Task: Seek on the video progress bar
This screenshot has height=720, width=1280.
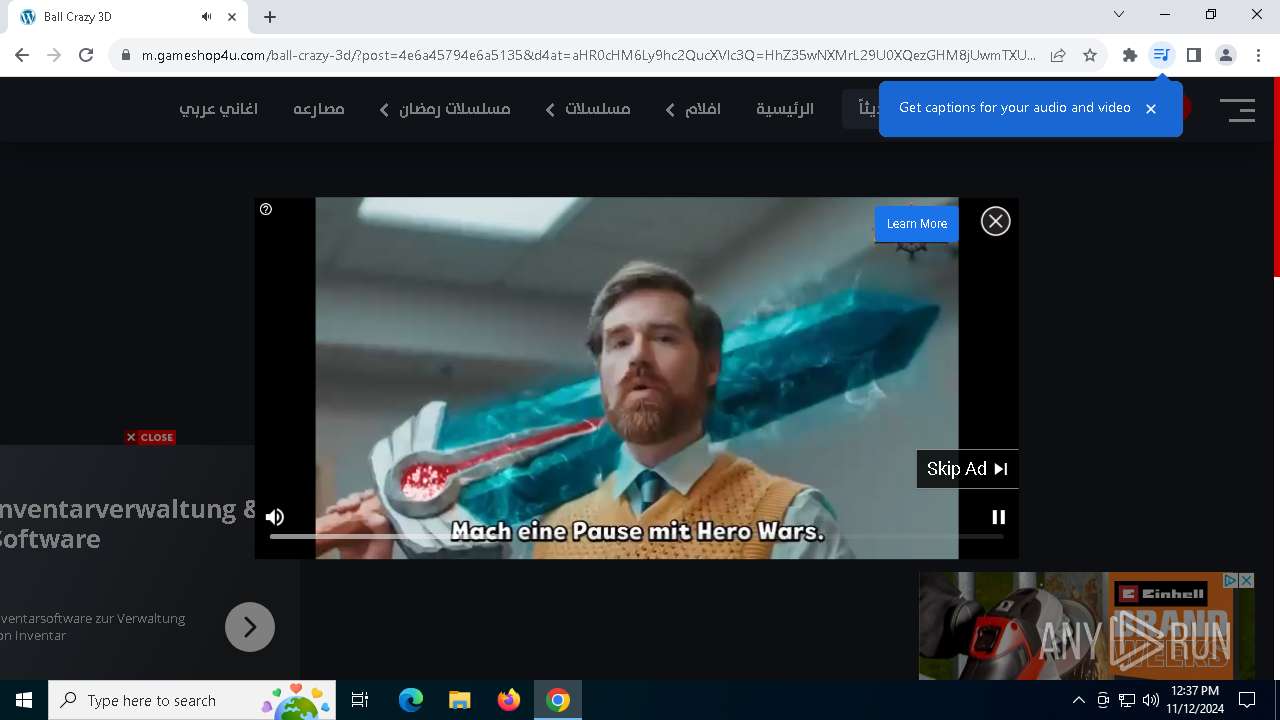Action: pyautogui.click(x=636, y=537)
